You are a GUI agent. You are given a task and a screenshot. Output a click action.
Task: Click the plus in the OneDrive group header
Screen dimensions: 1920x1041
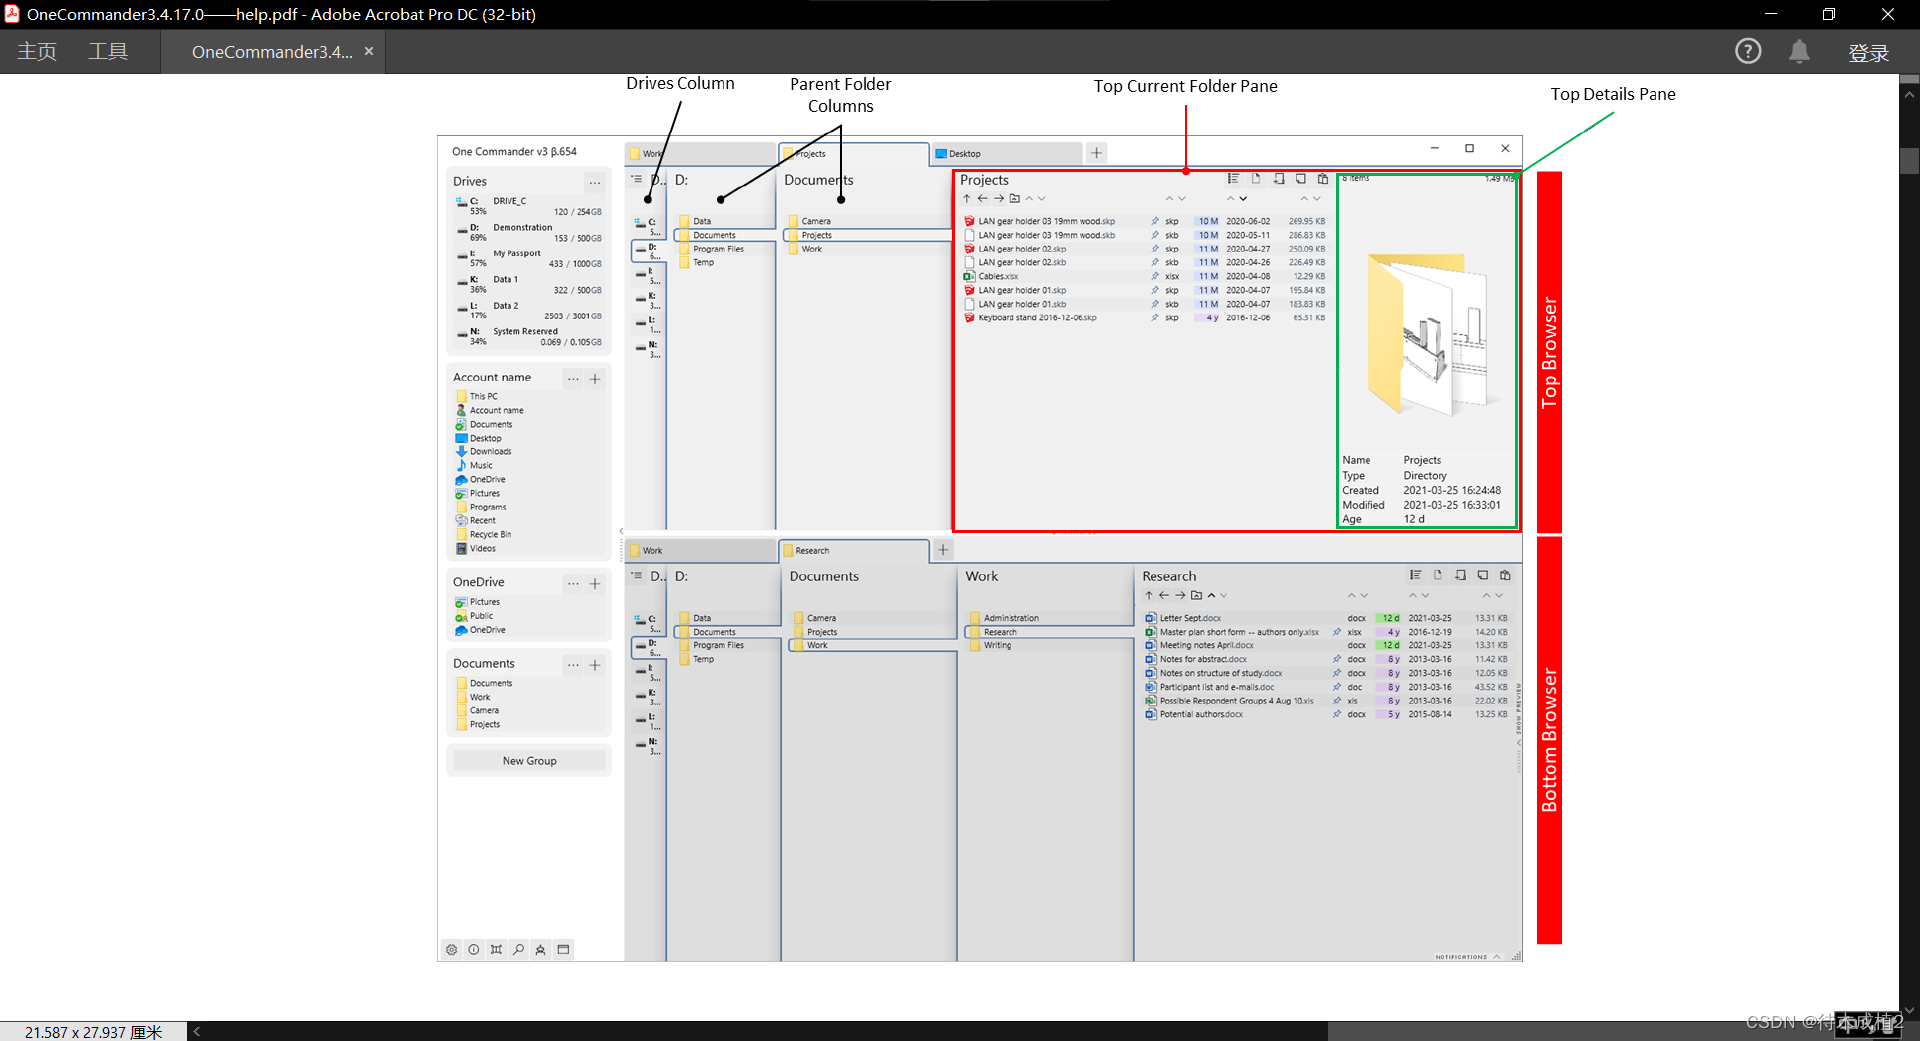pyautogui.click(x=595, y=583)
